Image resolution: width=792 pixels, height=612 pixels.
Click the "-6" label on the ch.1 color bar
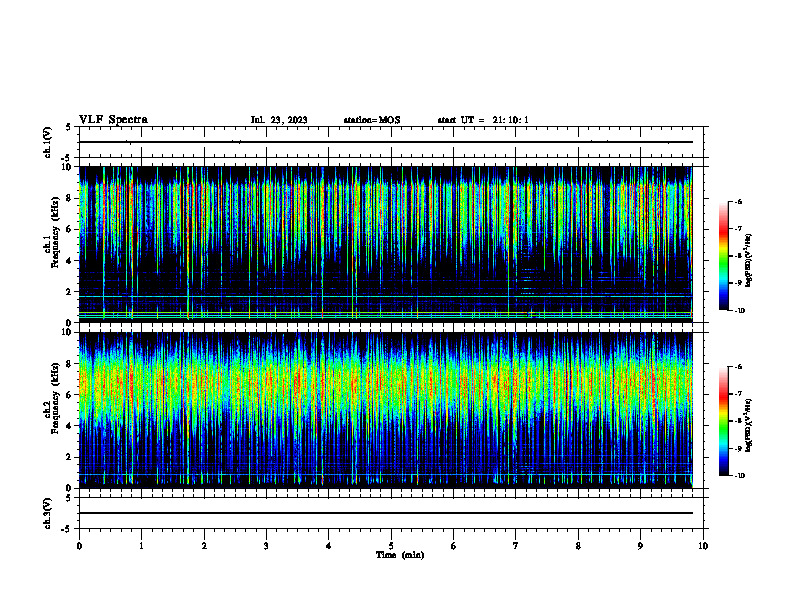click(x=738, y=201)
